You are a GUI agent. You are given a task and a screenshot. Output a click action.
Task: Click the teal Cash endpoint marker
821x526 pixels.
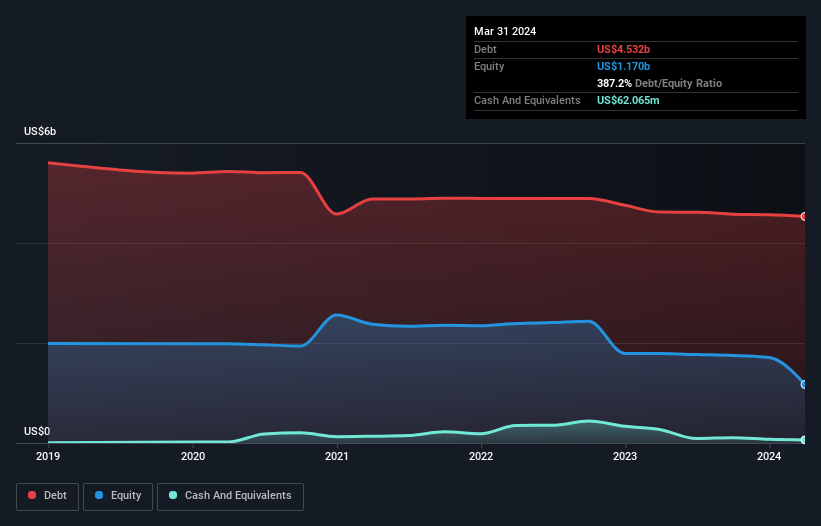804,440
